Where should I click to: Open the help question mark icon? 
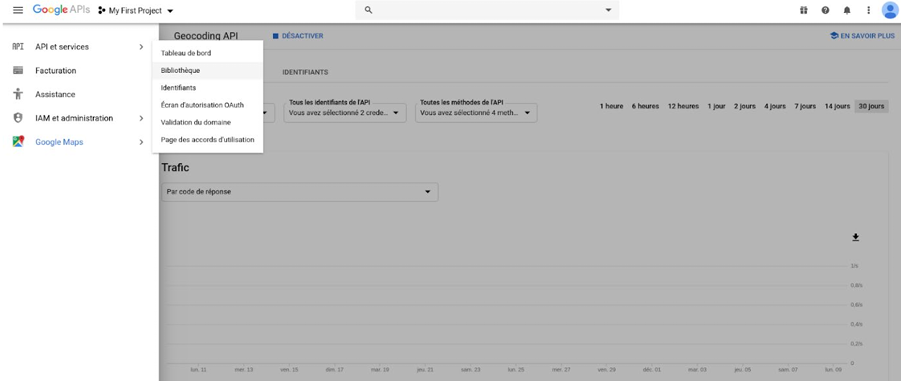(x=825, y=10)
